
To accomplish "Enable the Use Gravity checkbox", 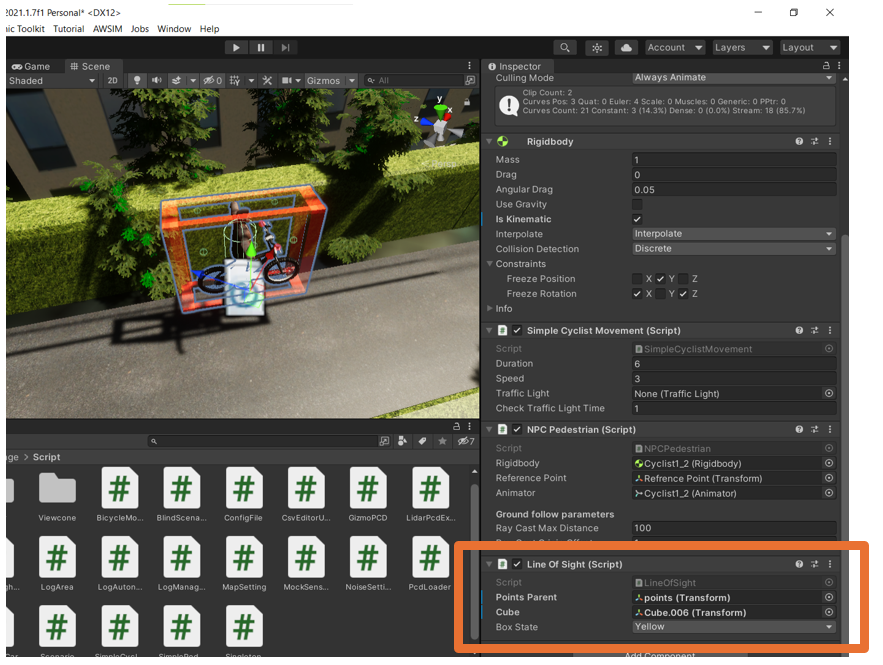I will [x=637, y=204].
